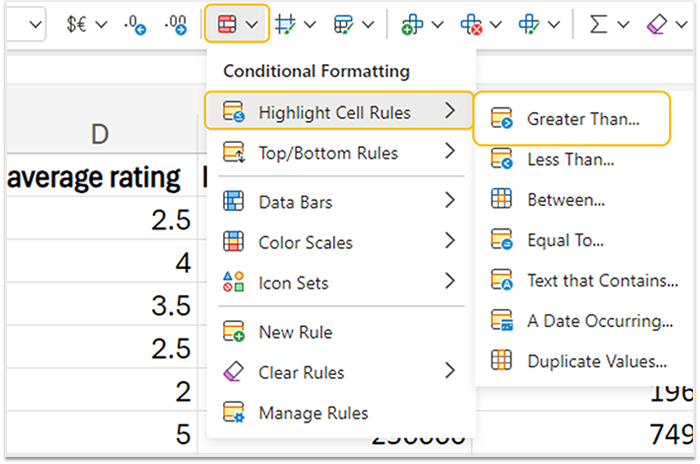Click New Rule in Conditional Formatting
This screenshot has width=700, height=464.
(x=294, y=332)
